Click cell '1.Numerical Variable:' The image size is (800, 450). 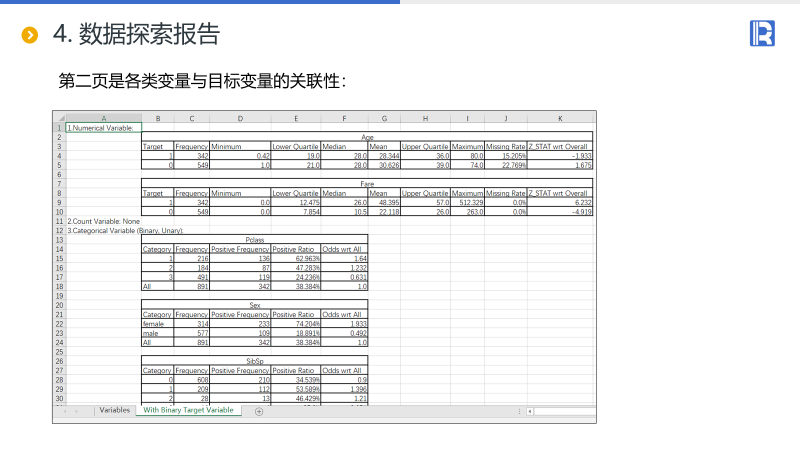pos(104,128)
